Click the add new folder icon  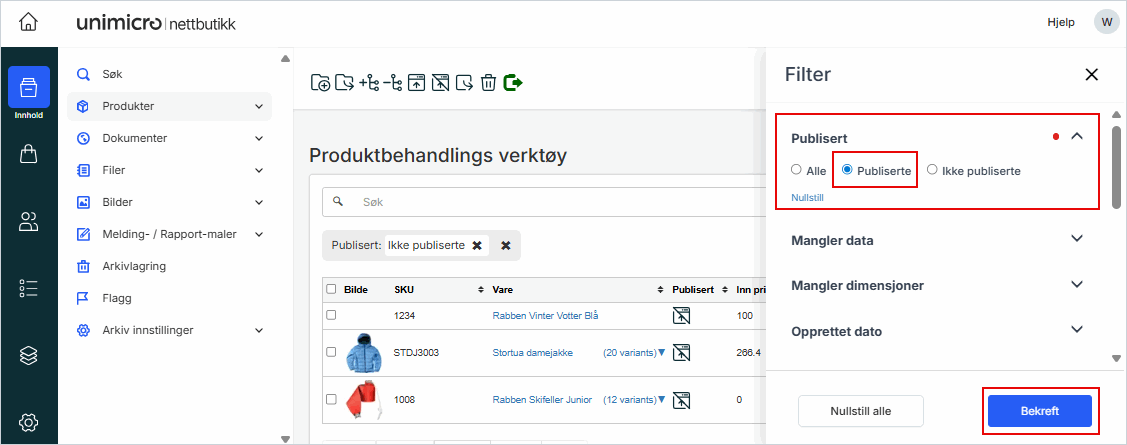320,83
